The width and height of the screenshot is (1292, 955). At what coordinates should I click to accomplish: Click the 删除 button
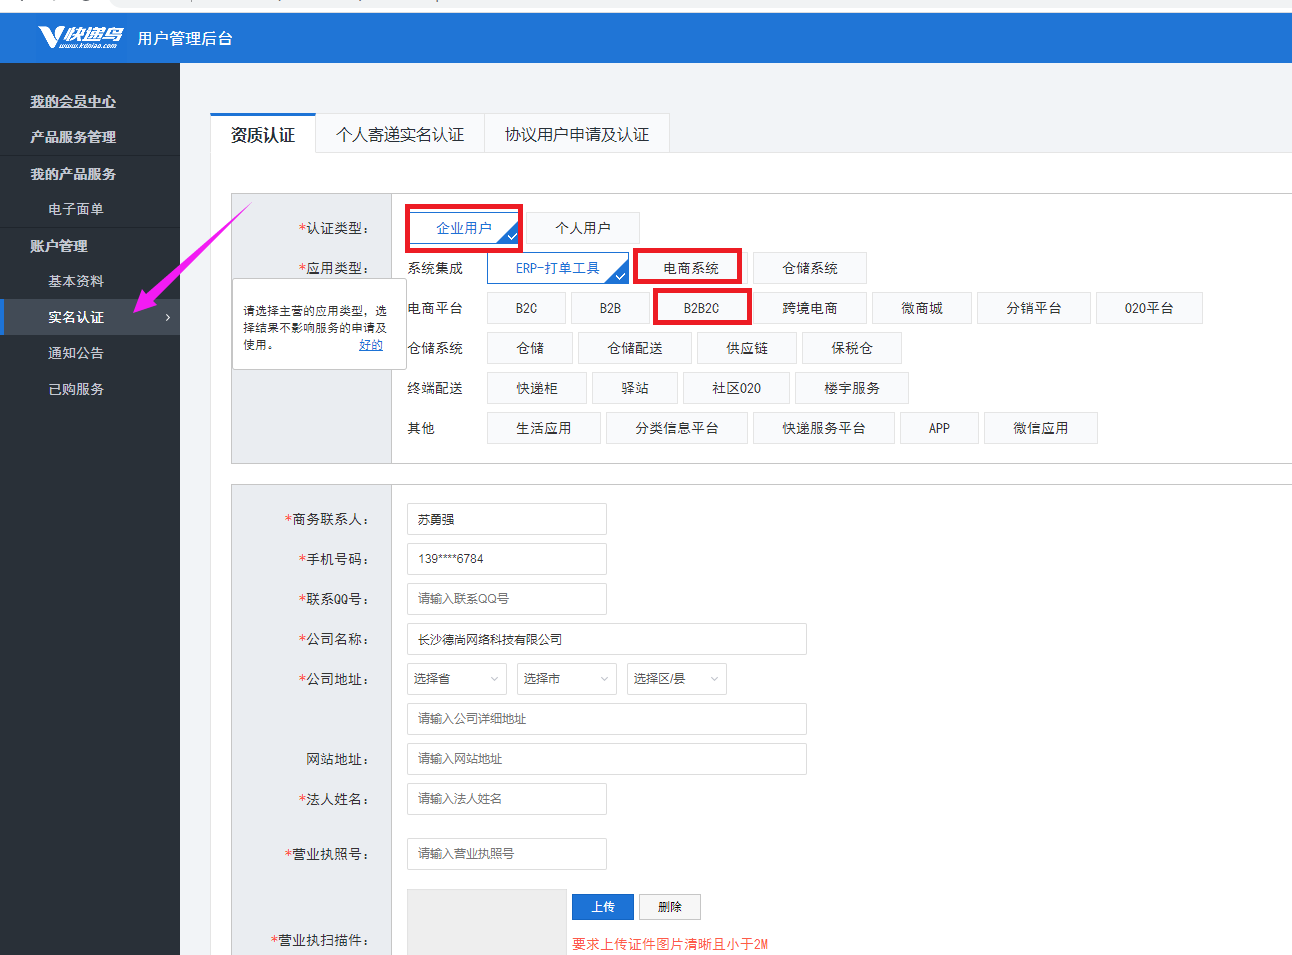click(x=670, y=907)
